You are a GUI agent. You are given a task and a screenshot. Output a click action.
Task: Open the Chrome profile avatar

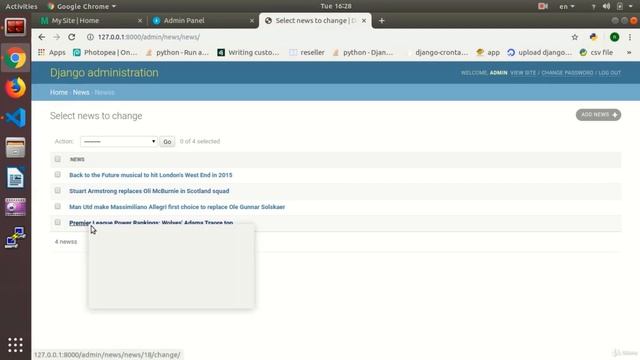614,37
